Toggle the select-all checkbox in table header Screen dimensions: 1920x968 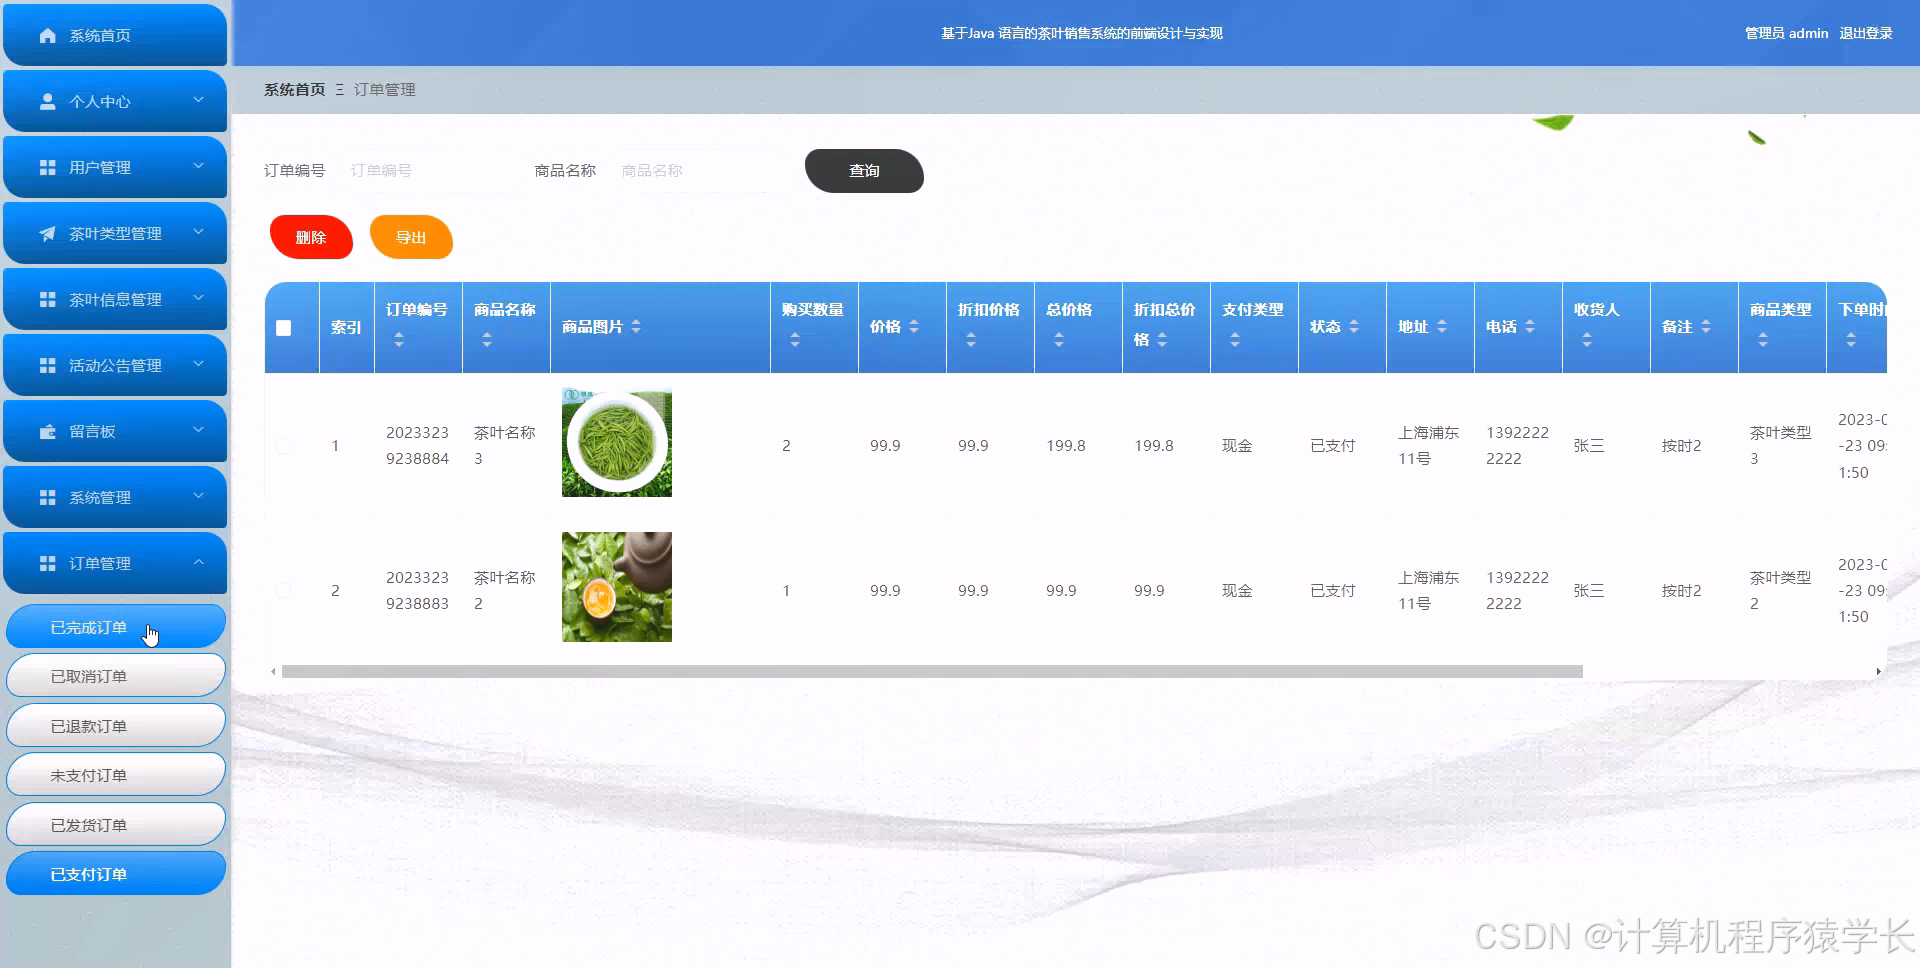(x=284, y=328)
